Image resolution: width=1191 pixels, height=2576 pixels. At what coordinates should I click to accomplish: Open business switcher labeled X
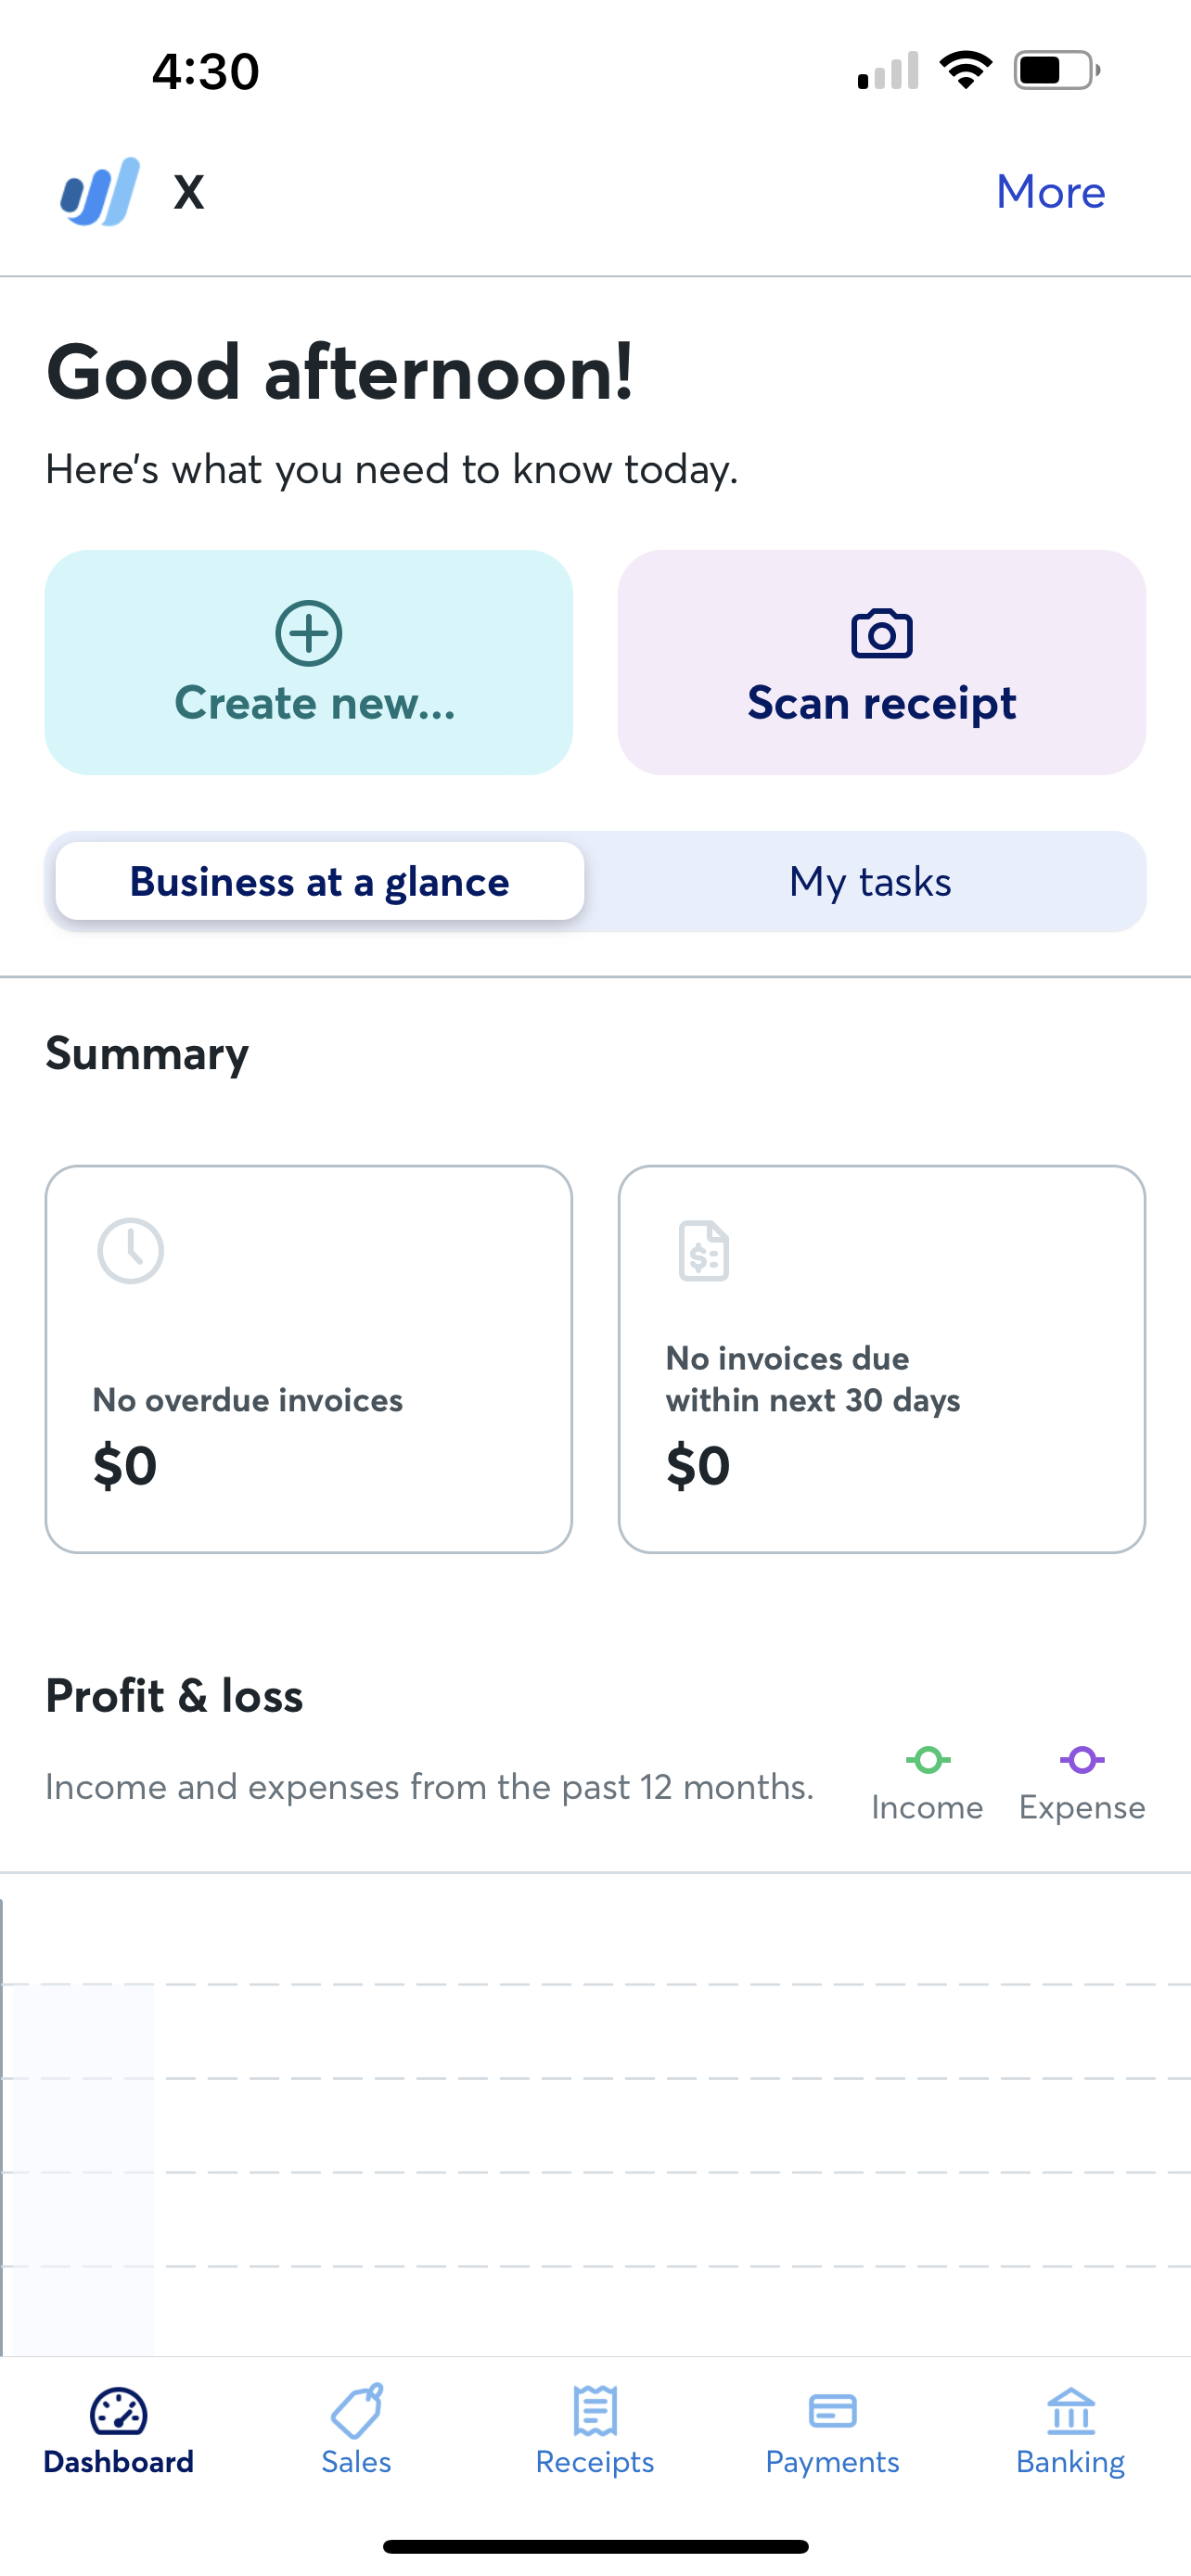pyautogui.click(x=189, y=191)
